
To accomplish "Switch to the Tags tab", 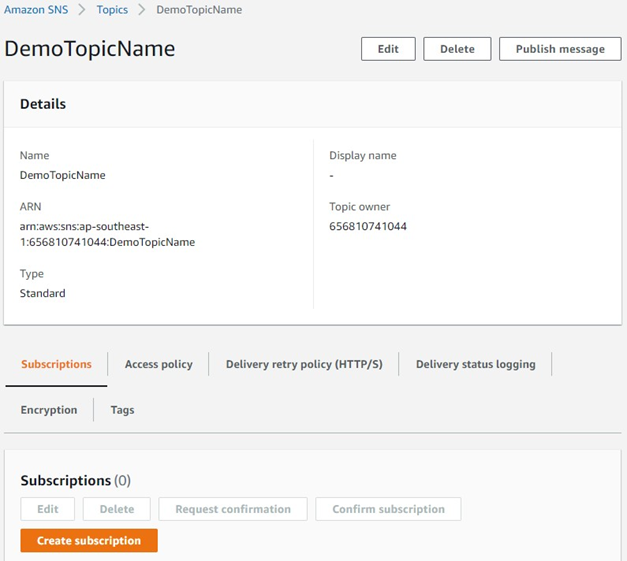I will [x=122, y=410].
